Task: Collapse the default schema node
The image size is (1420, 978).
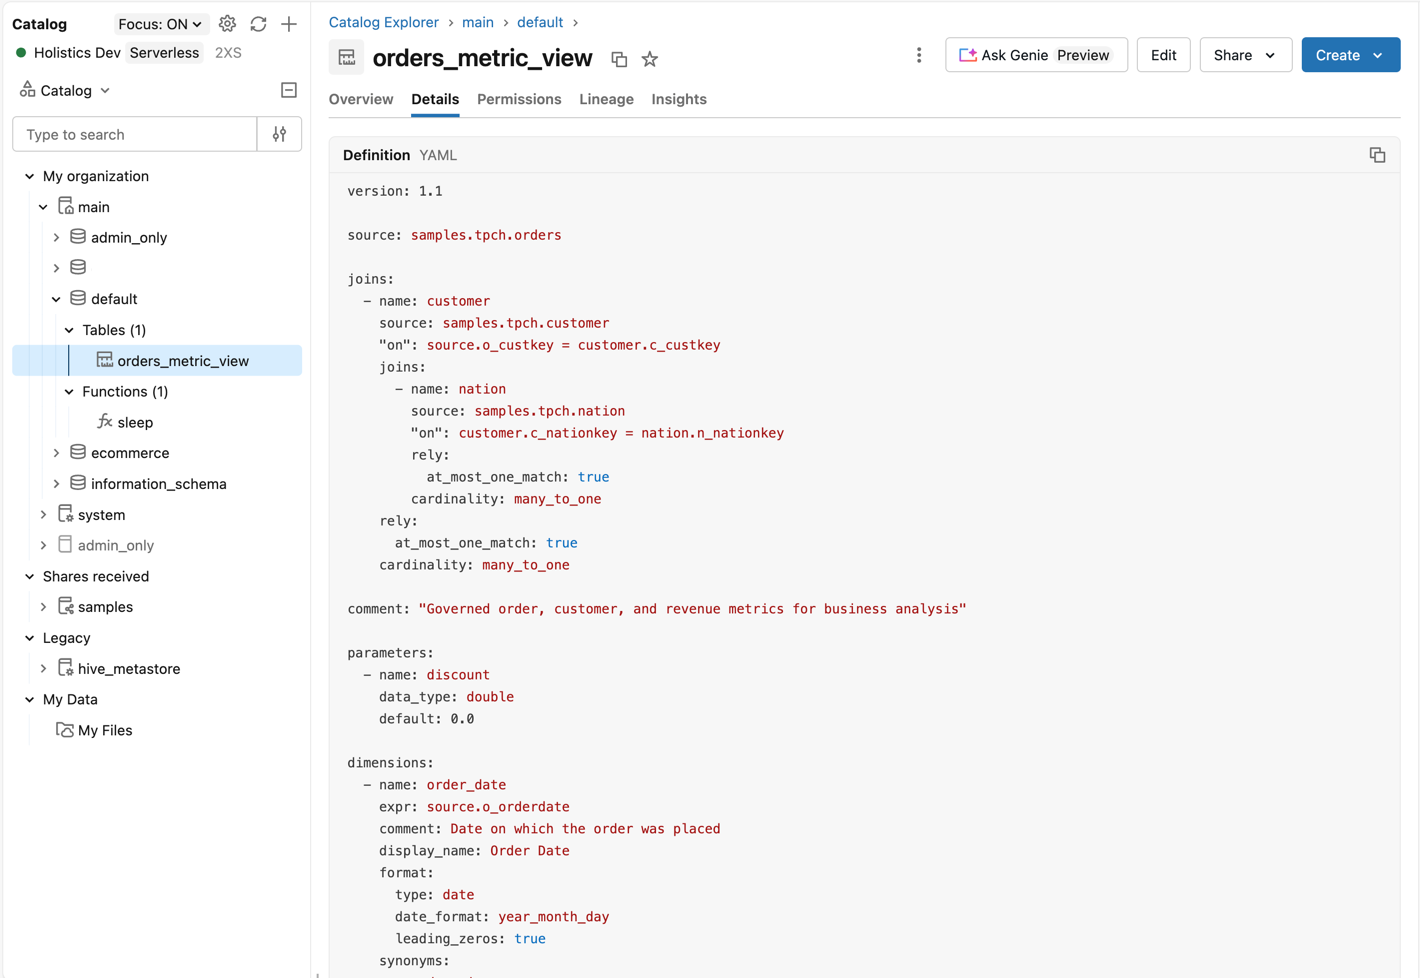Action: [56, 299]
